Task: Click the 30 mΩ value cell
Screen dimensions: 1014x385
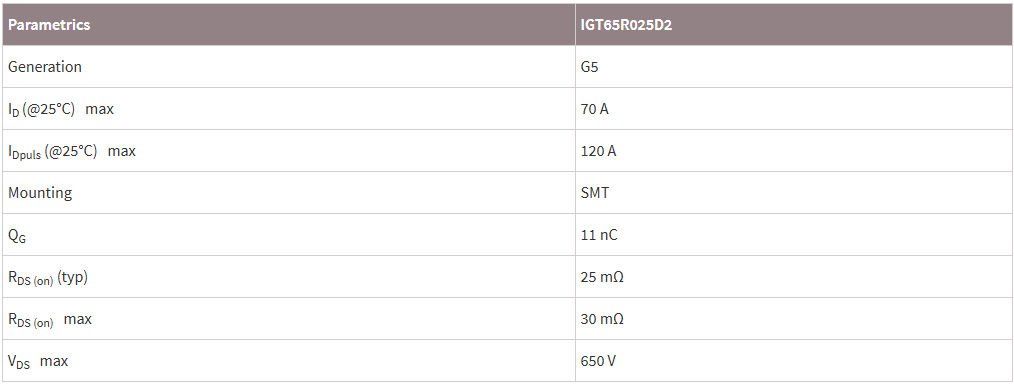Action: pos(602,319)
